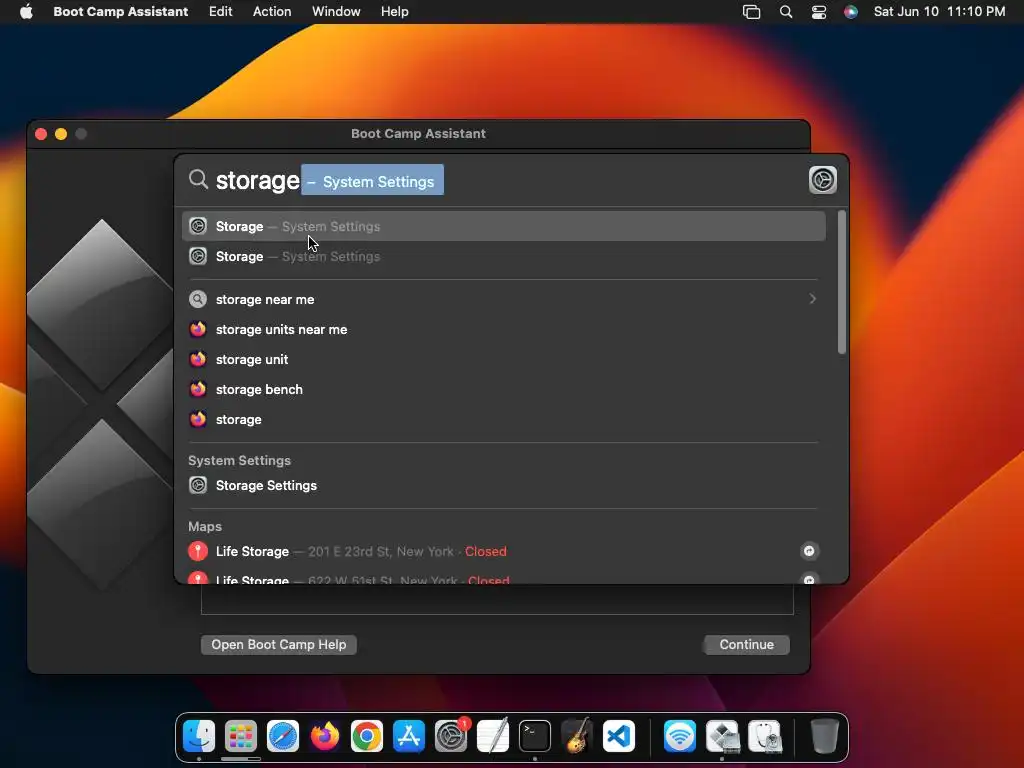Open Control Center from menu bar
Screen dimensions: 1024x768
(818, 12)
